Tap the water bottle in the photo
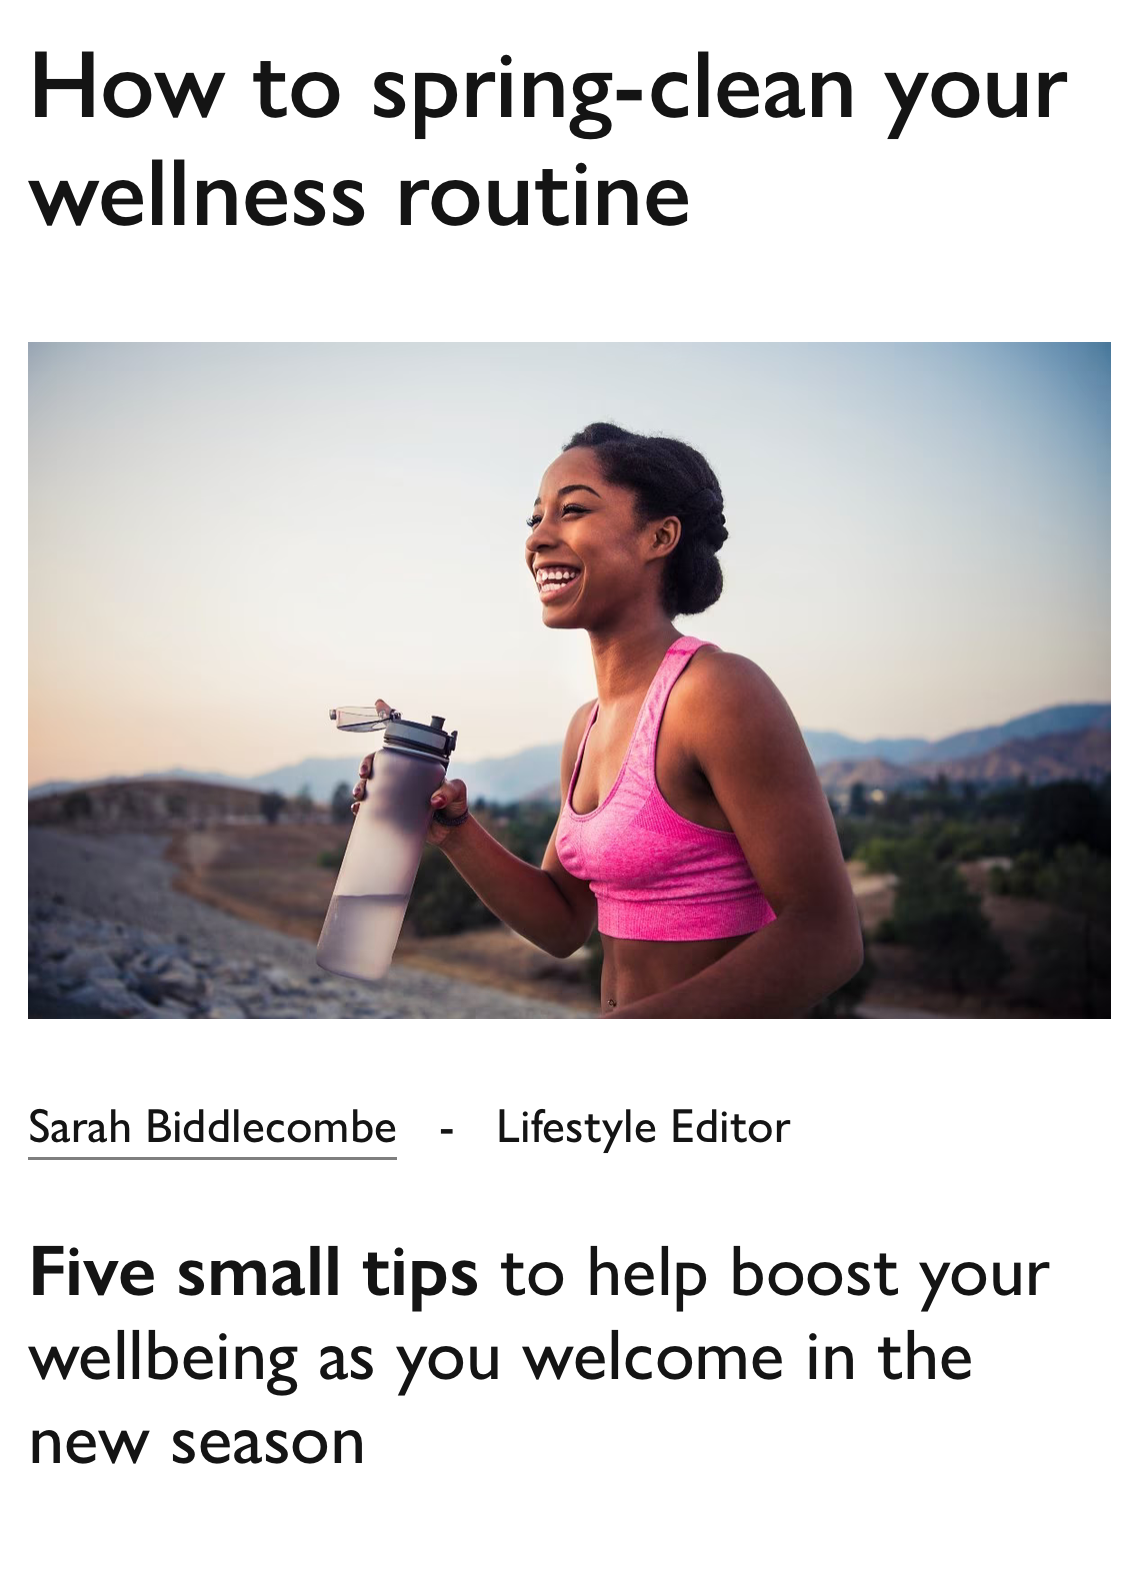The width and height of the screenshot is (1135, 1589). (385, 842)
